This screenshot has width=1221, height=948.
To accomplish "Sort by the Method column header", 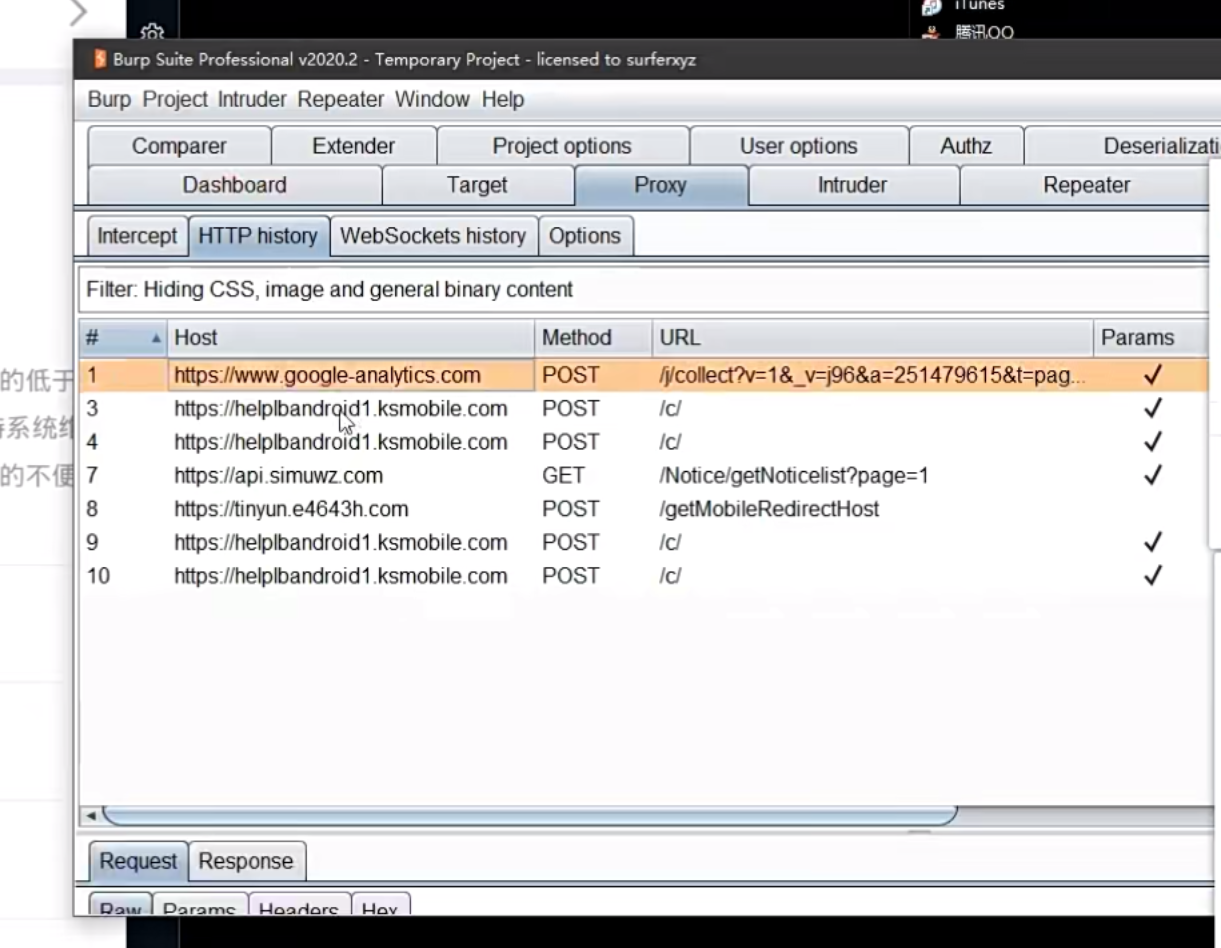I will tap(593, 338).
